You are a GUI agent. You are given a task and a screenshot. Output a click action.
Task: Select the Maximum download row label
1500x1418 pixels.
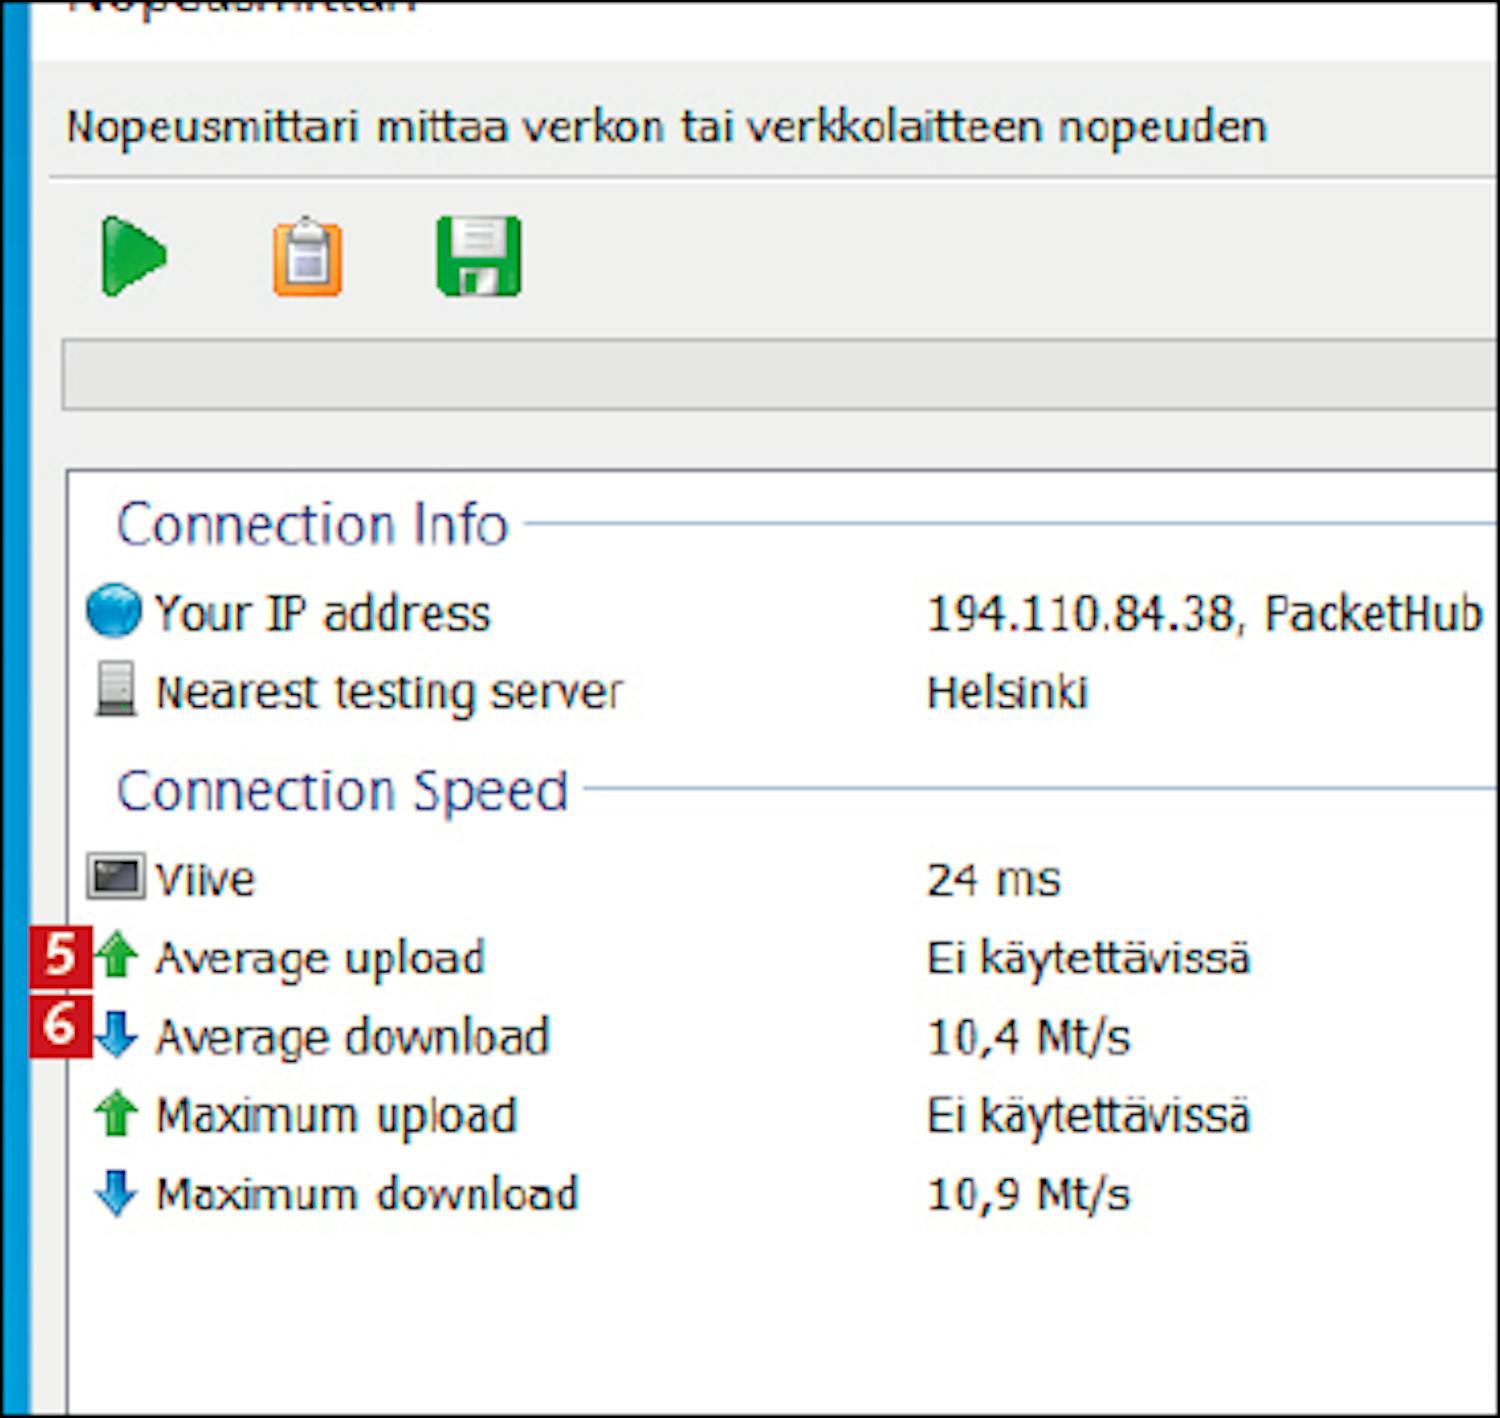point(367,1194)
